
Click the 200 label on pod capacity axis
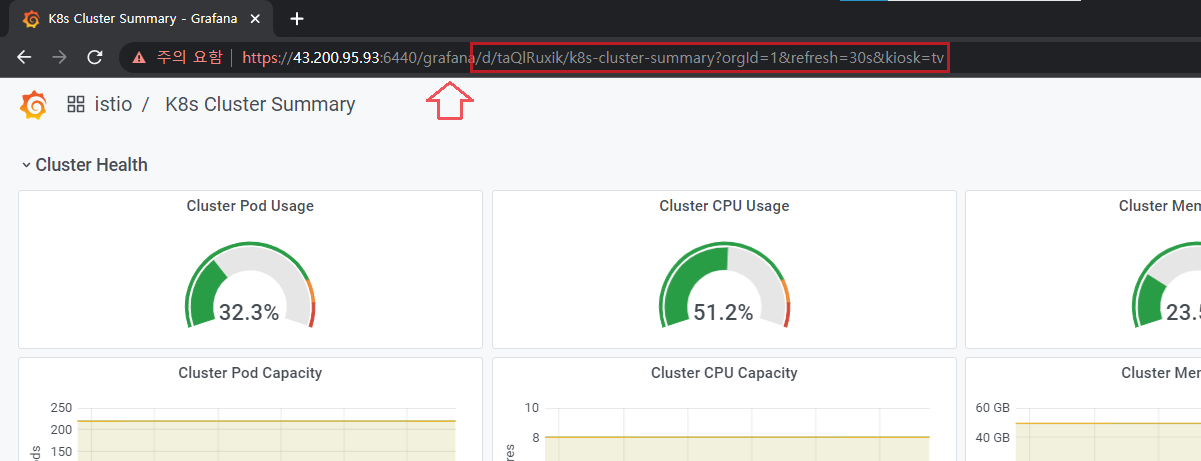[x=60, y=430]
